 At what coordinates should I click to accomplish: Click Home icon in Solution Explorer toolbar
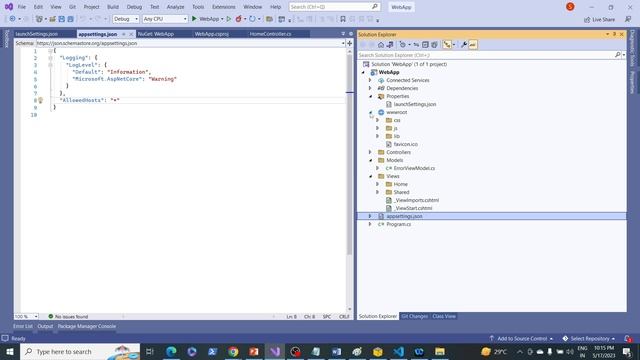coord(381,45)
